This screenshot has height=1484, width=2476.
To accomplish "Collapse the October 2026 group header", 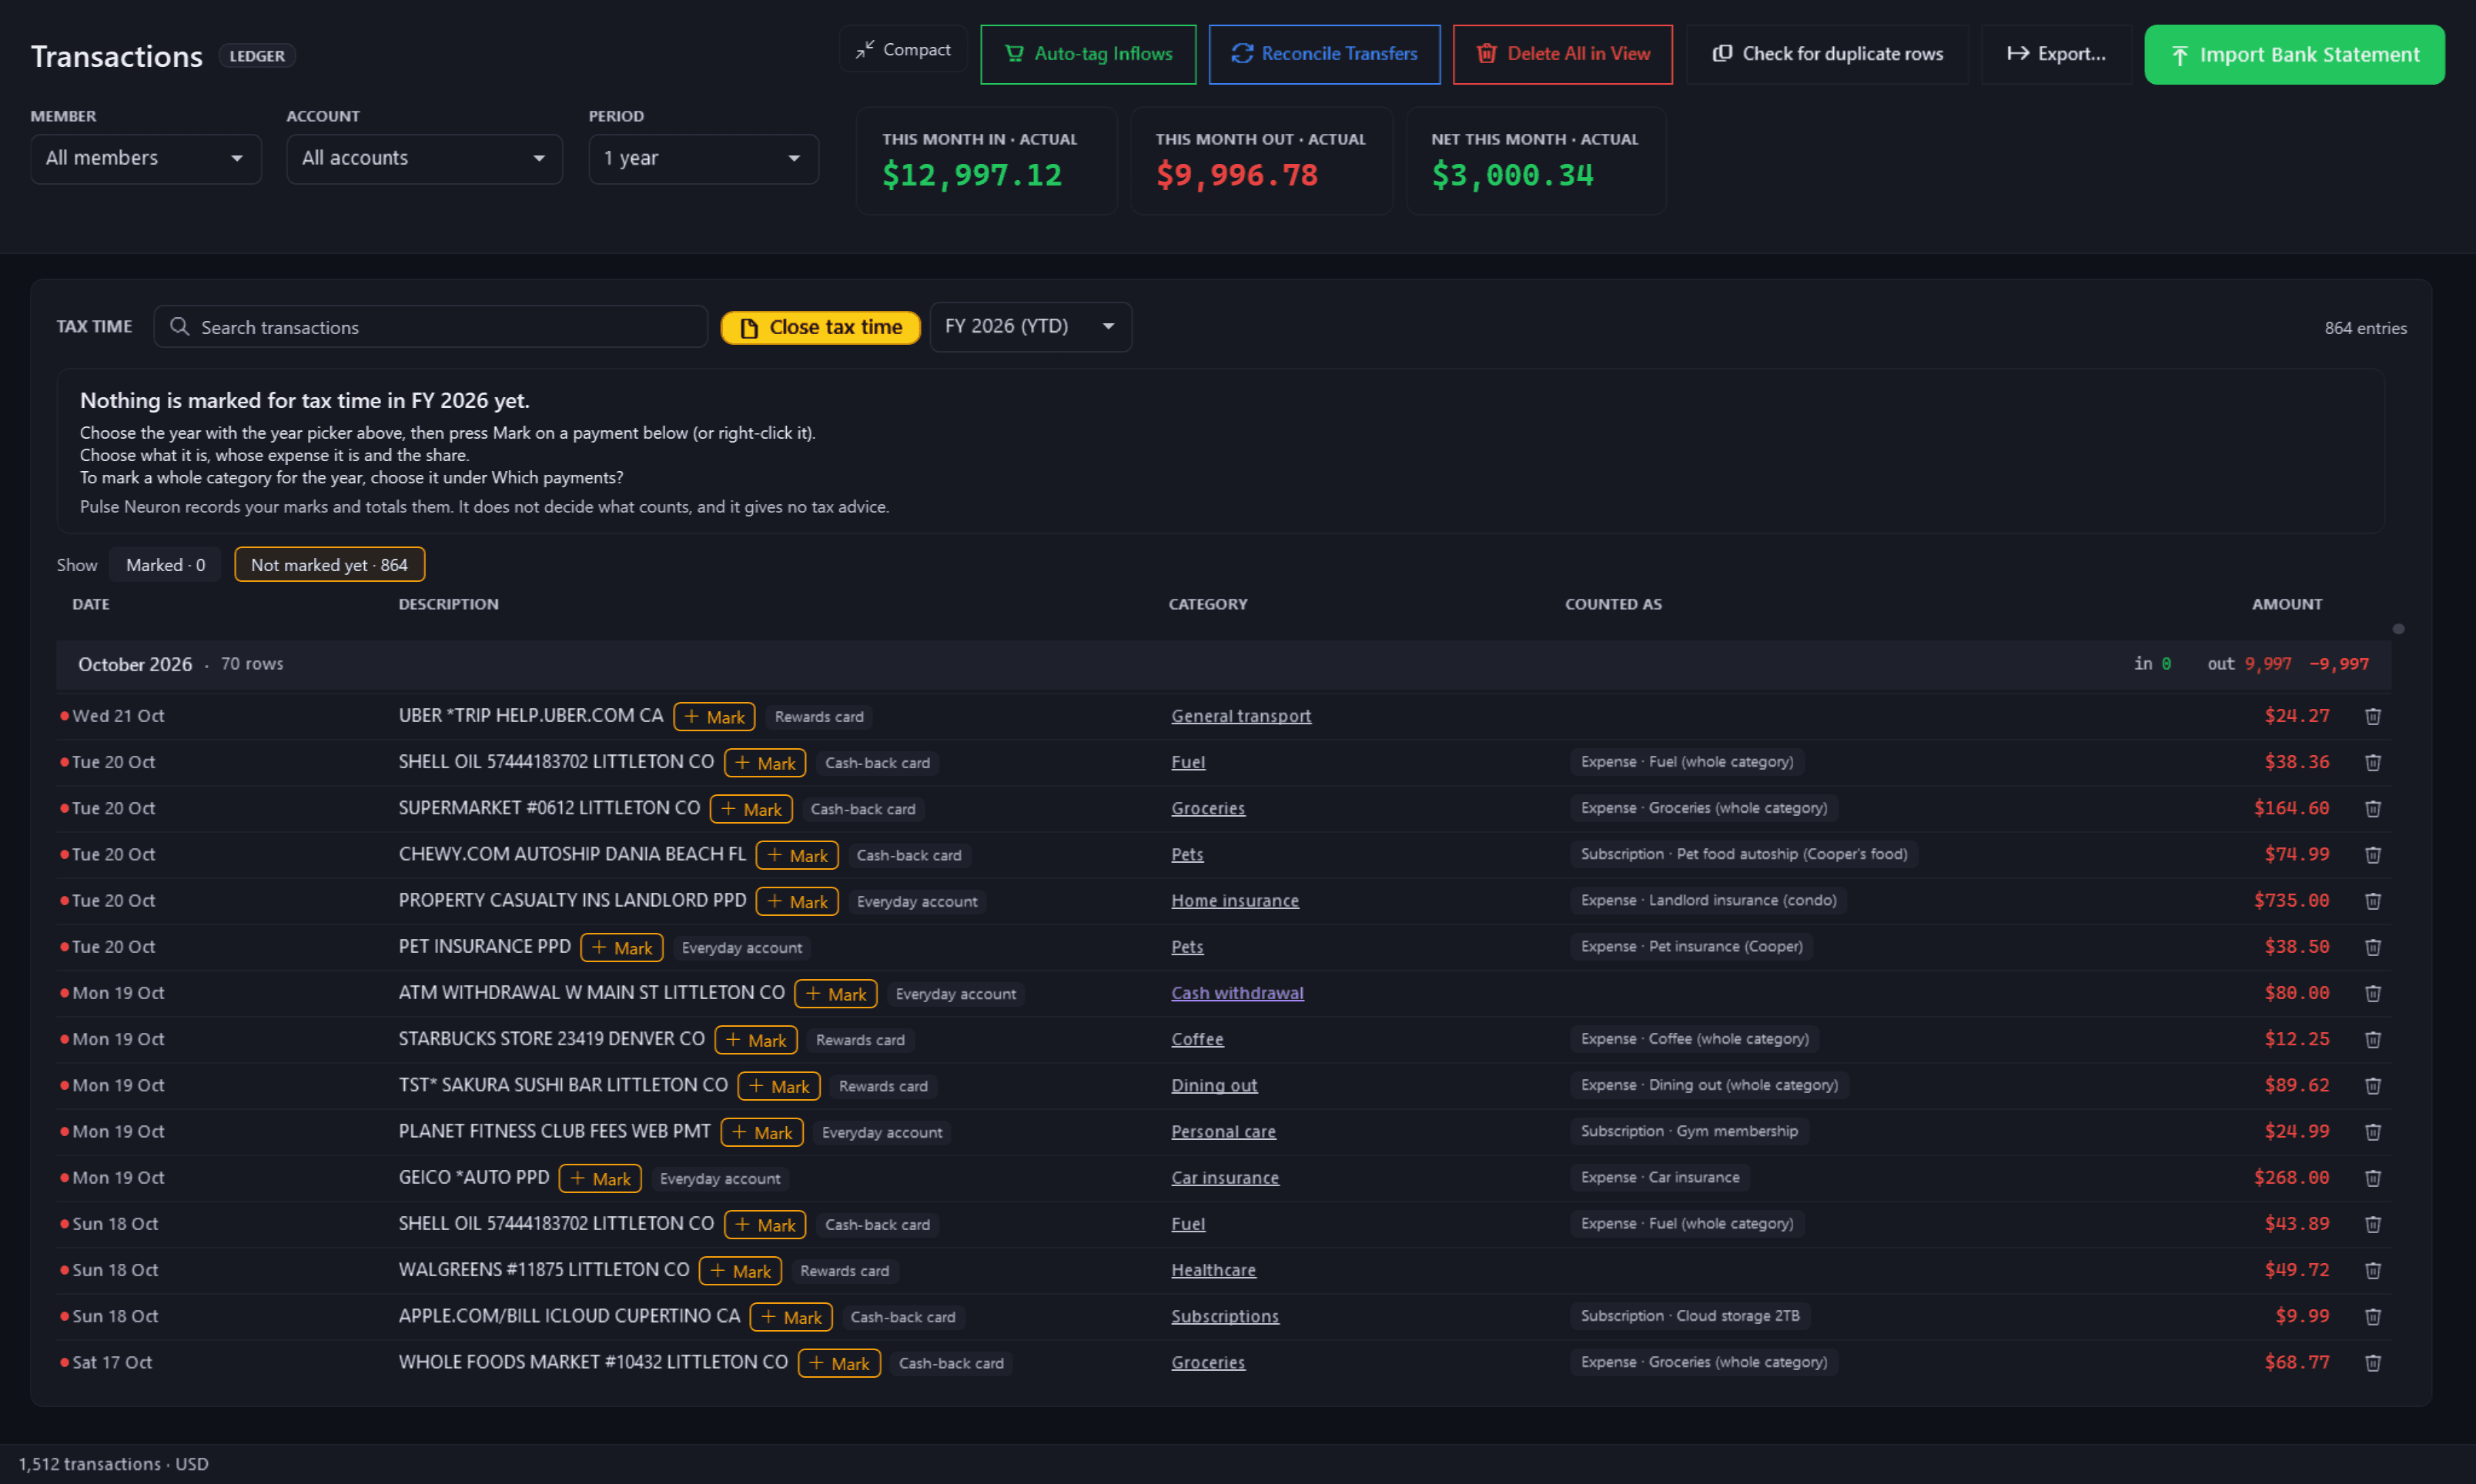I will [1223, 664].
